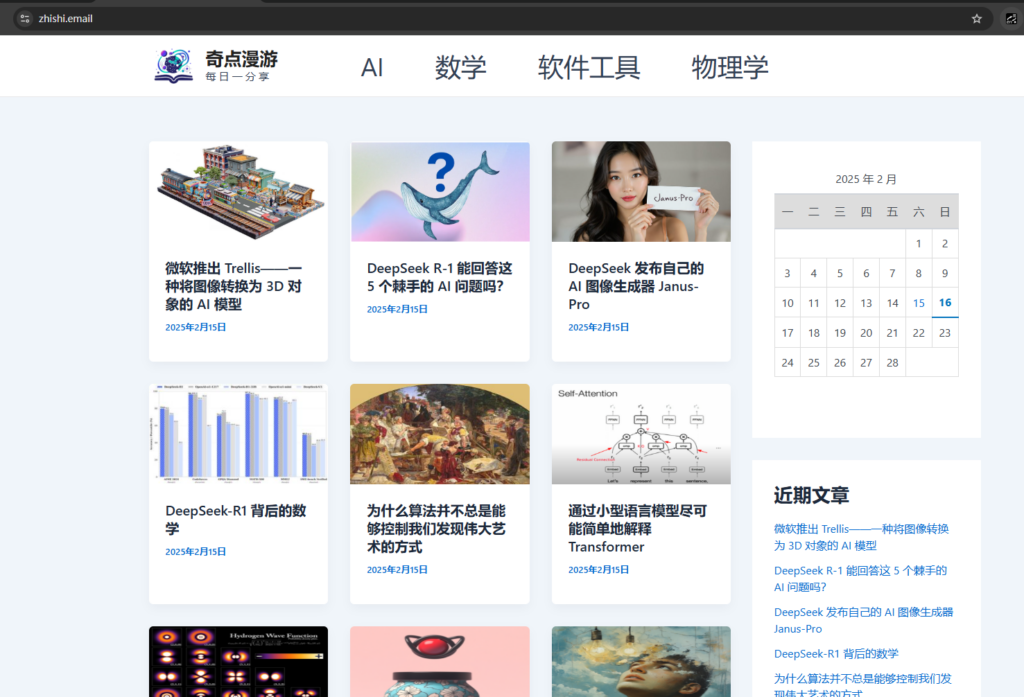The width and height of the screenshot is (1024, 697).
Task: Open the bar chart thumbnail for DeepSeek-R1
Action: [238, 434]
